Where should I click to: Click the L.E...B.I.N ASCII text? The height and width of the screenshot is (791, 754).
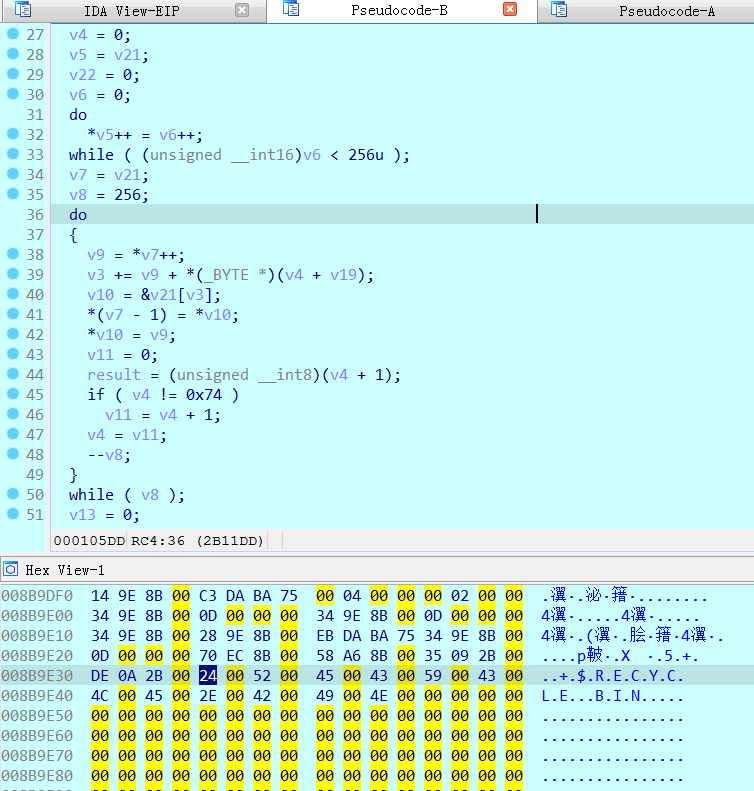(612, 695)
